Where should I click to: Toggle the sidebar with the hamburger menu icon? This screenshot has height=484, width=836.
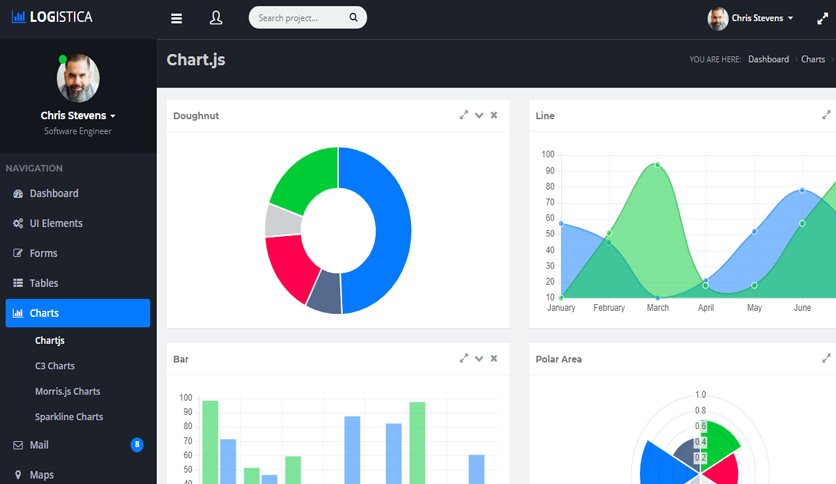176,19
